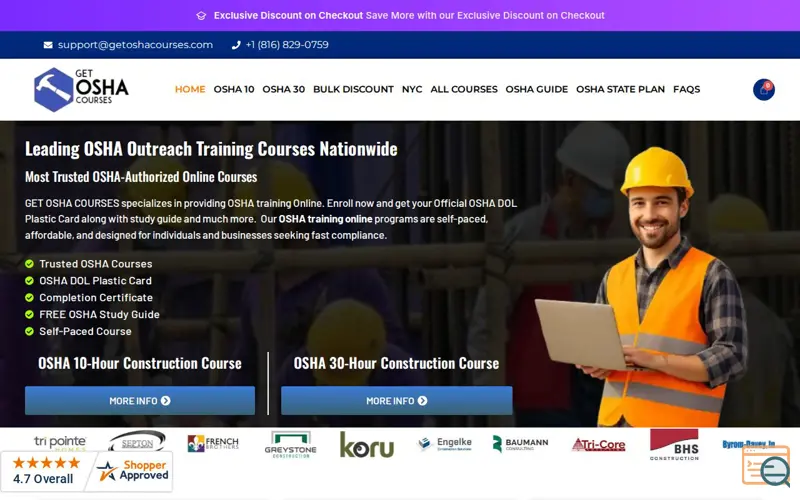Click the envelope icon beside support email
This screenshot has width=800, height=500.
pyautogui.click(x=48, y=45)
